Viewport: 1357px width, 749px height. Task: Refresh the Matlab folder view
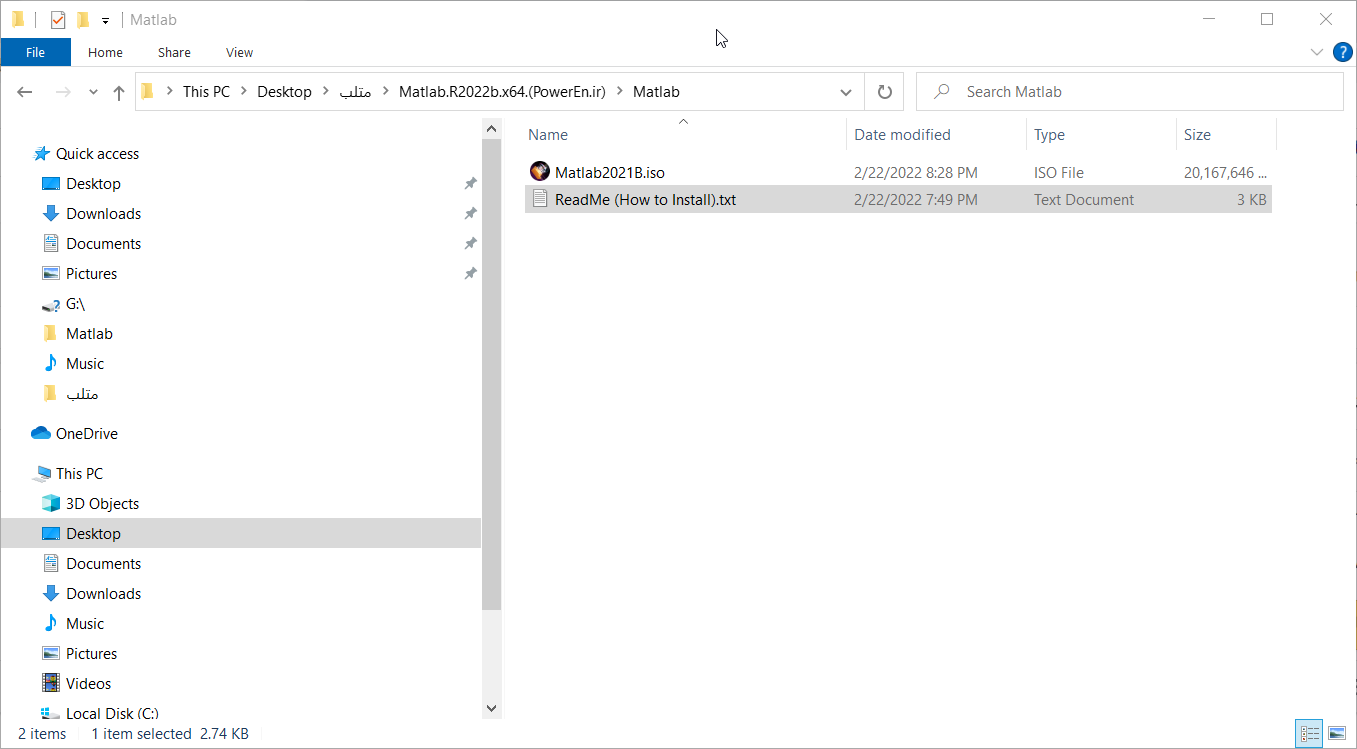point(884,92)
